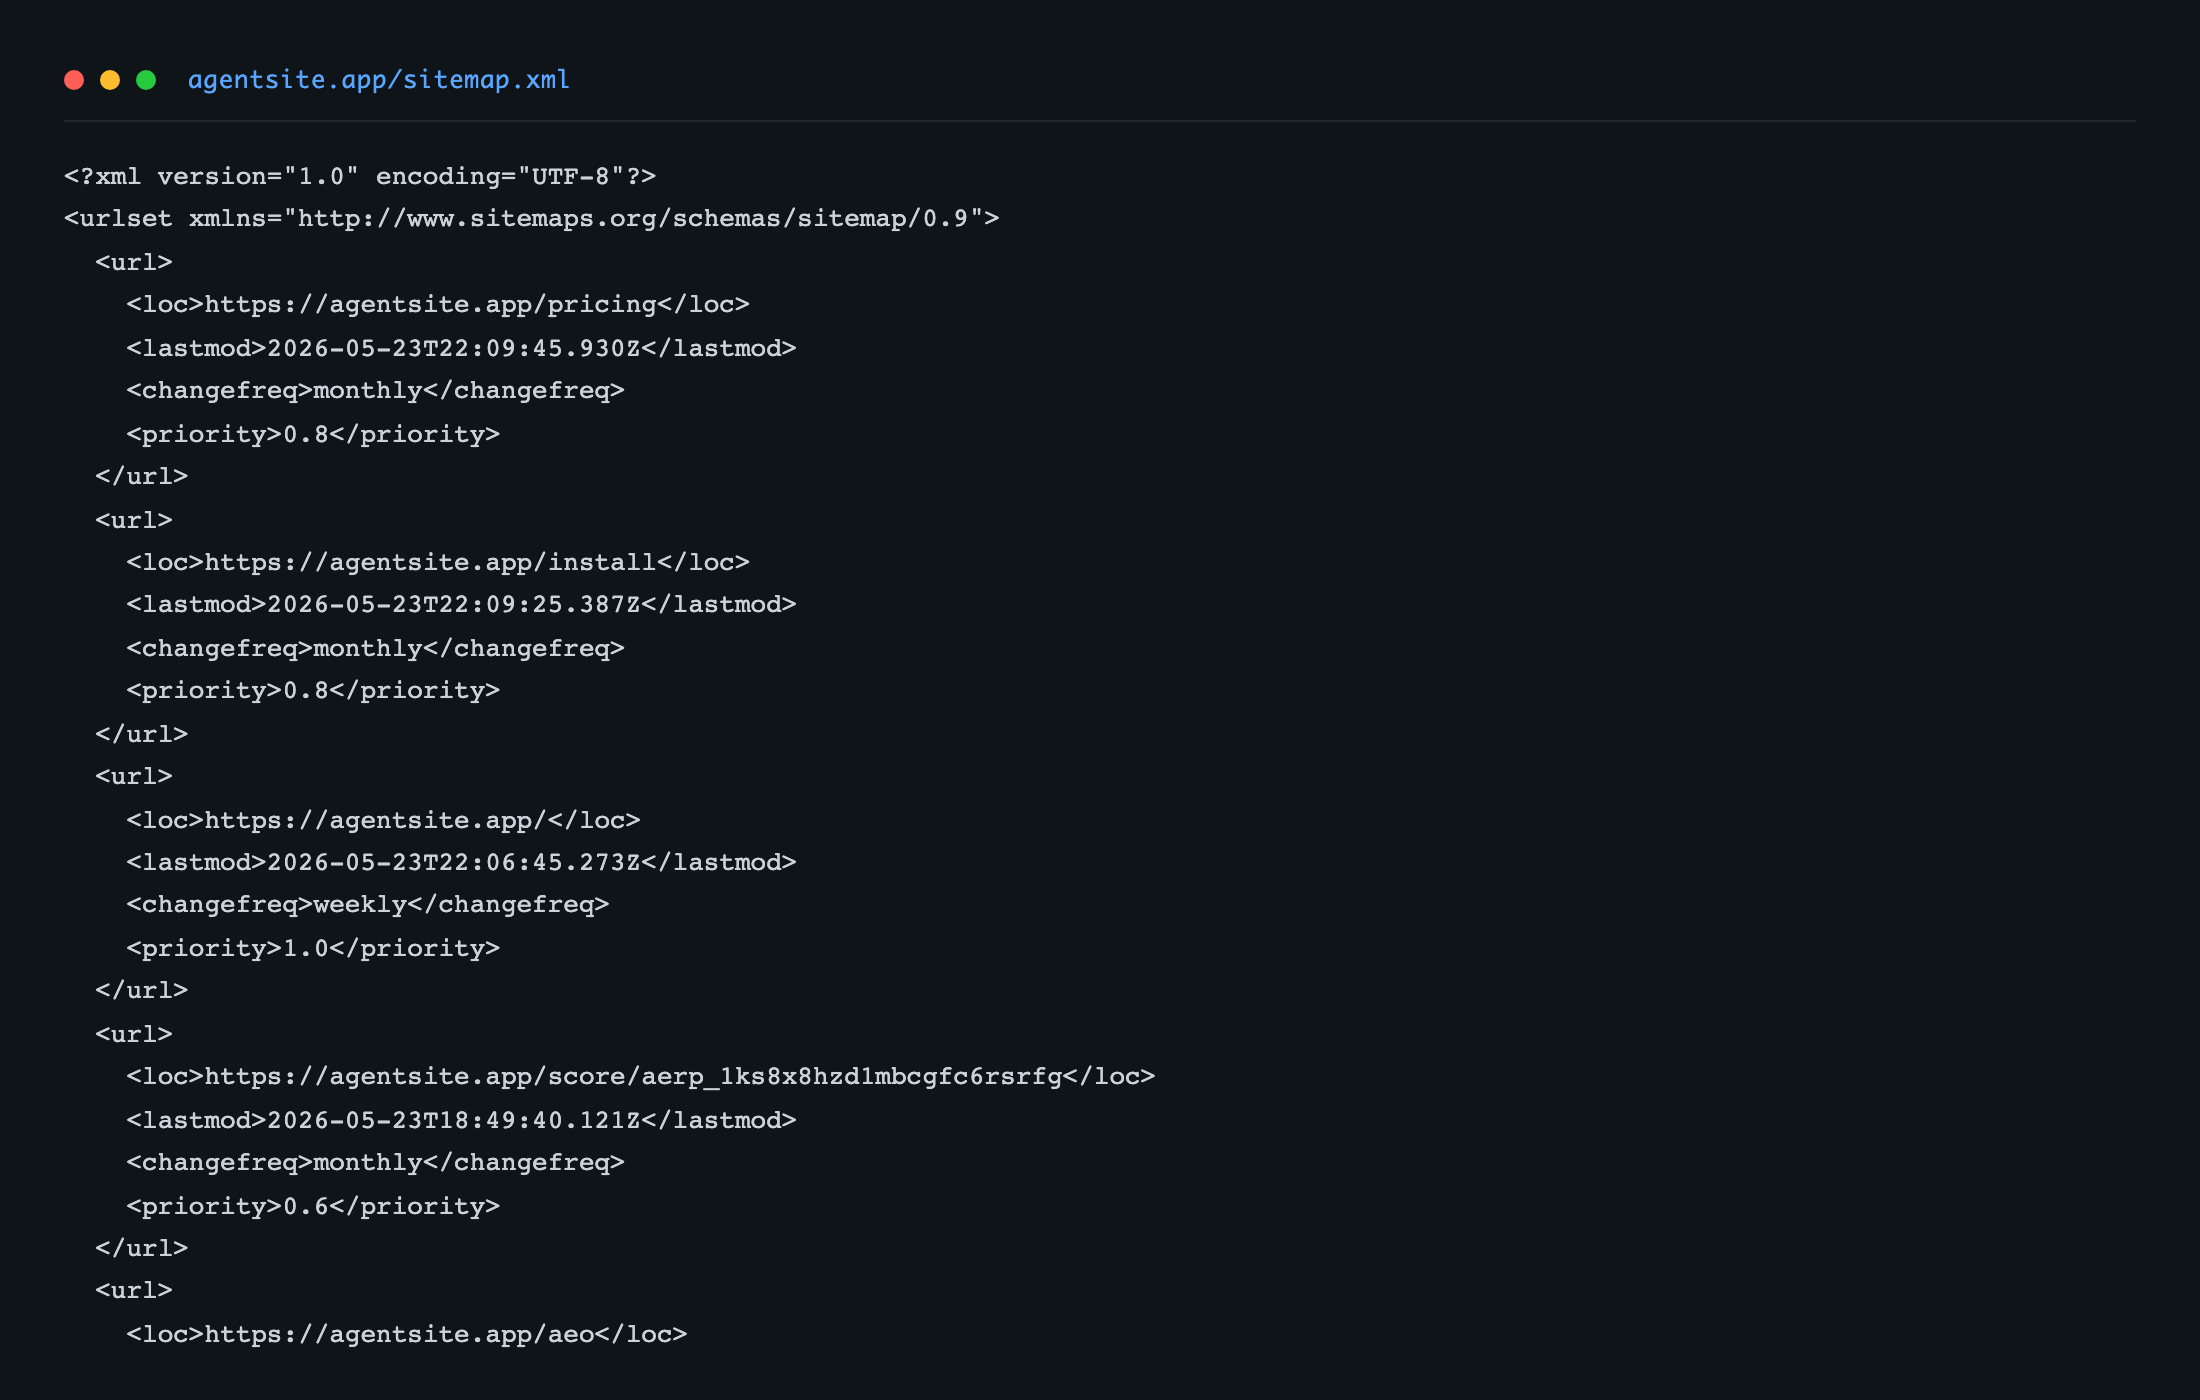Viewport: 2200px width, 1400px height.
Task: Click changefreq monthly under the install URL
Action: (x=375, y=648)
